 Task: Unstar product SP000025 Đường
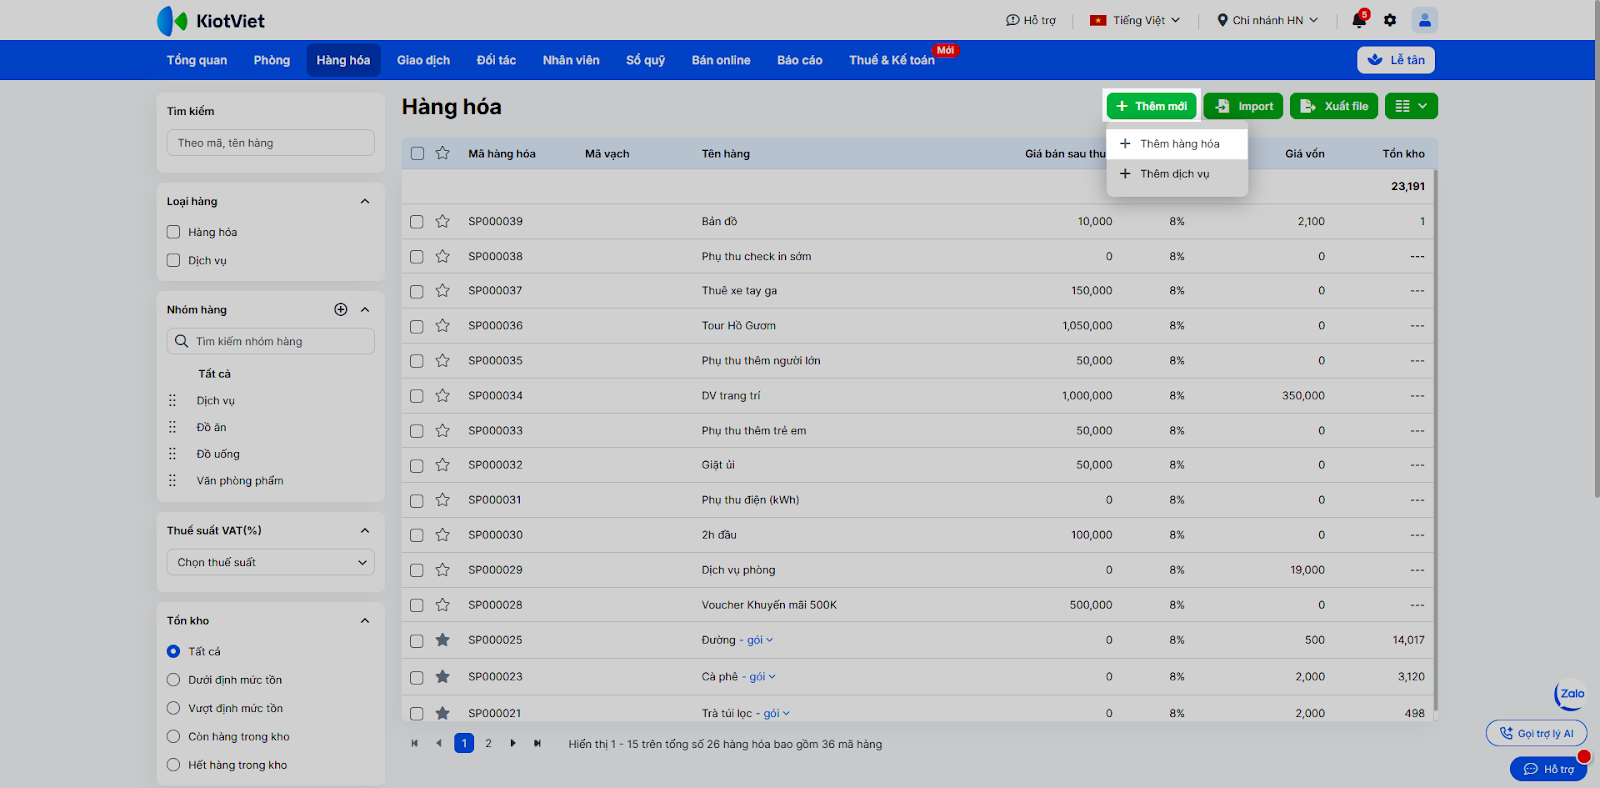[x=443, y=640]
